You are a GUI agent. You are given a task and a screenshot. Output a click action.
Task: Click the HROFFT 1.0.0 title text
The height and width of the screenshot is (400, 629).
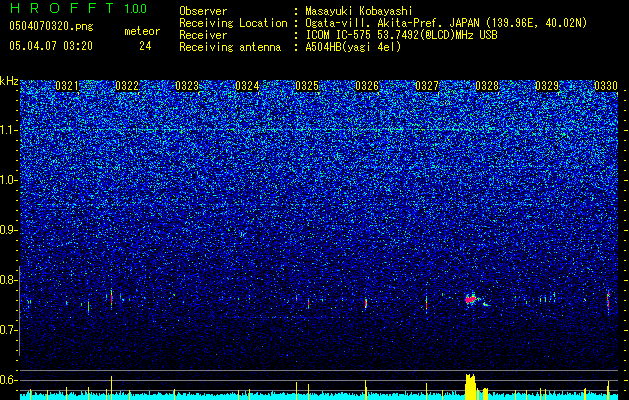tap(79, 8)
